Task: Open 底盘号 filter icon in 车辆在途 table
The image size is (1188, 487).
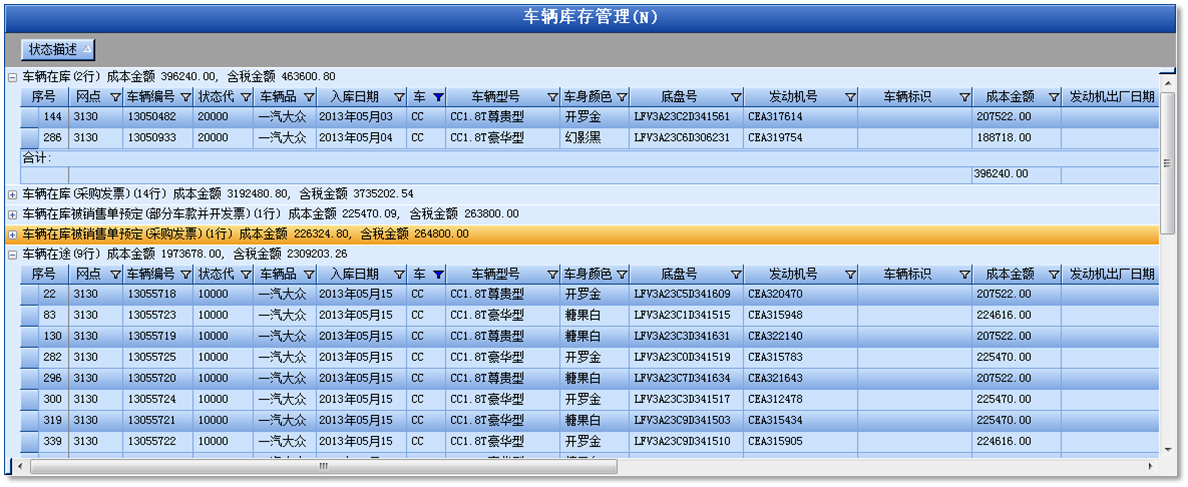Action: click(736, 274)
